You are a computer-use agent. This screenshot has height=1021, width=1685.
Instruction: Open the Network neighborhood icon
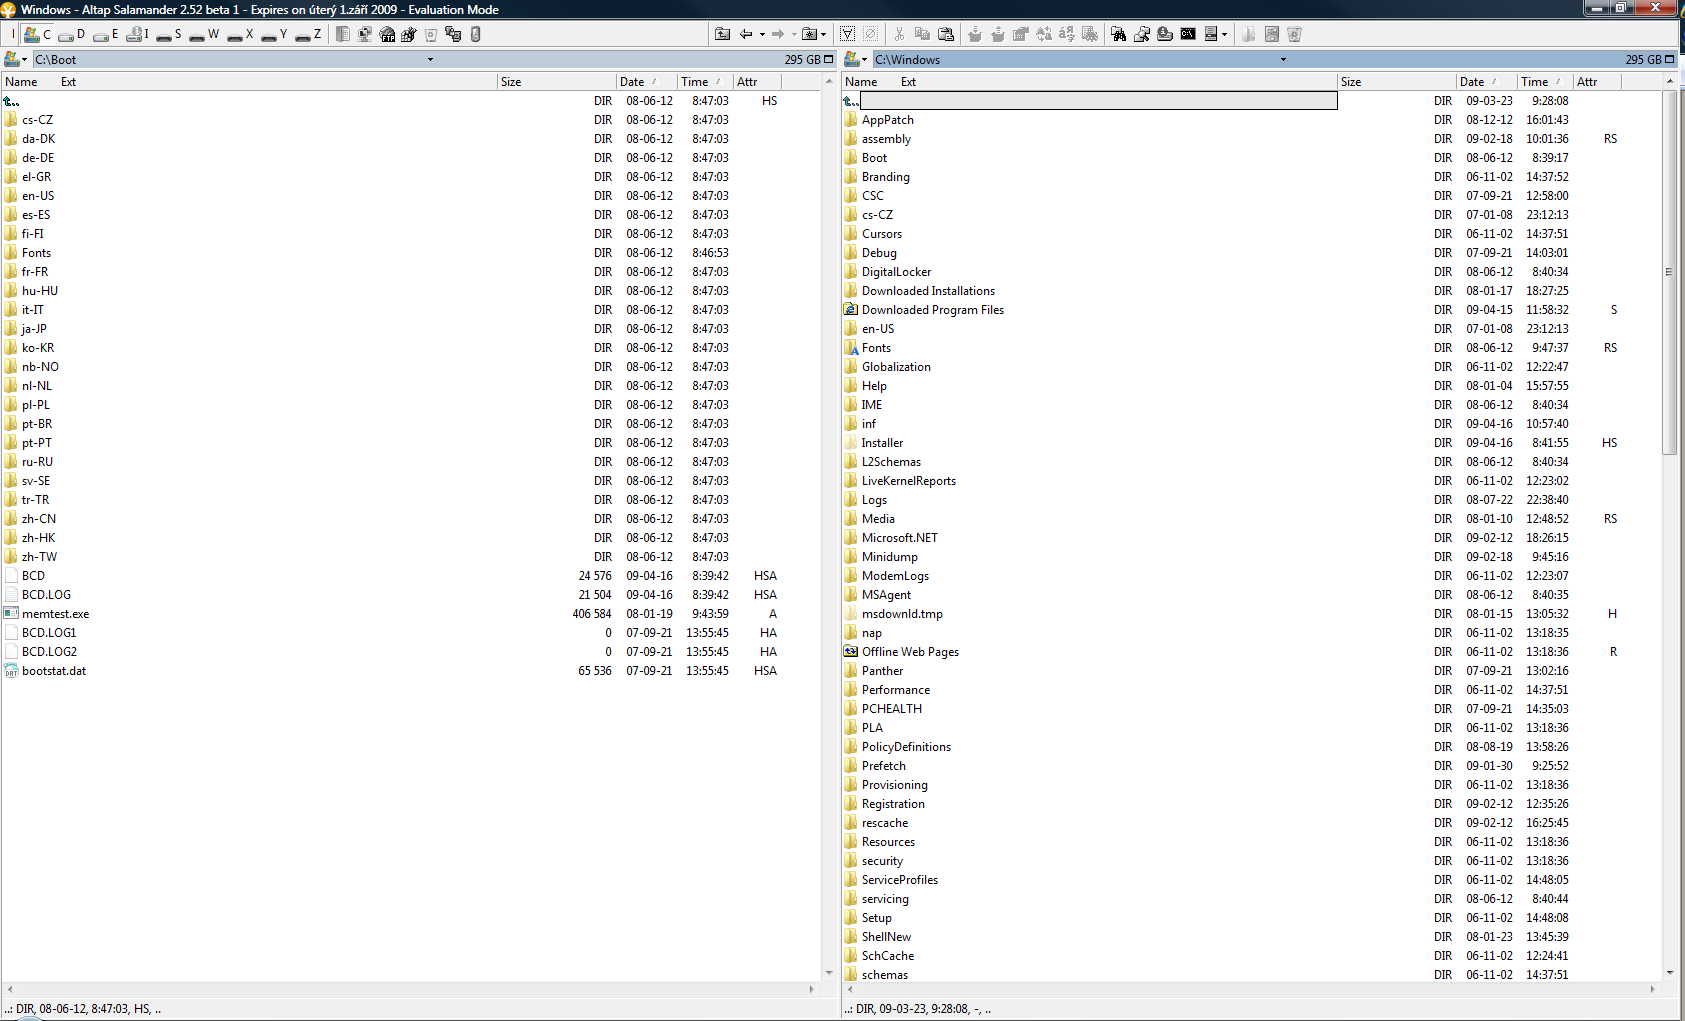(365, 34)
